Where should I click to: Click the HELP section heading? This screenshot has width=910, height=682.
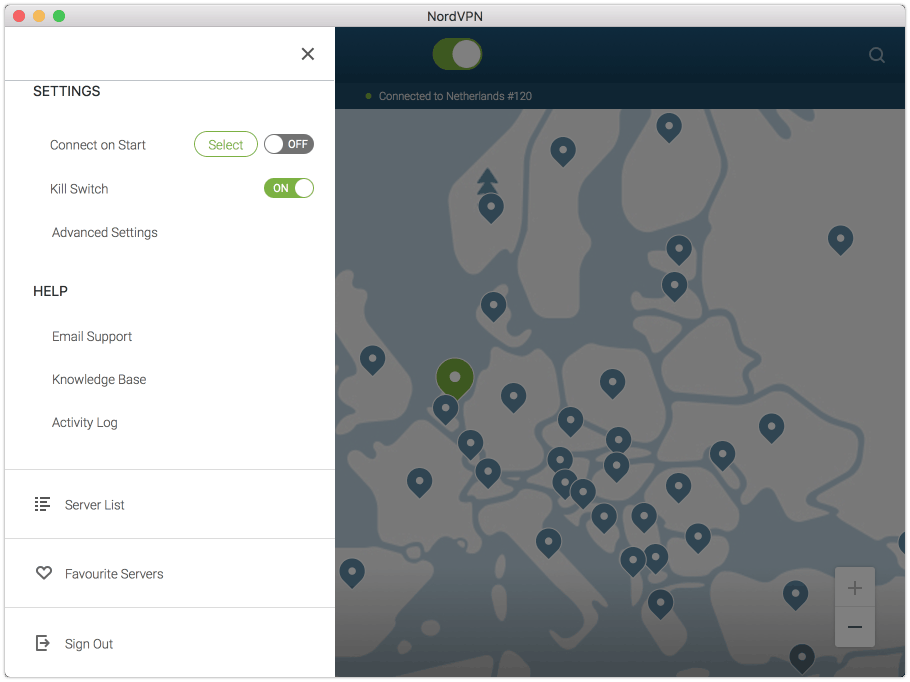[x=50, y=291]
